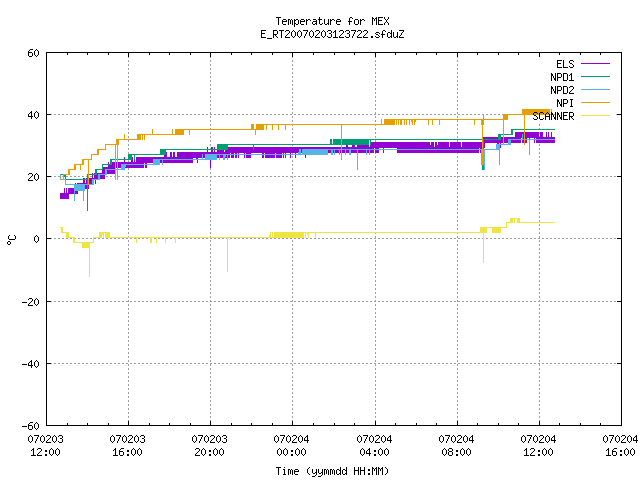Click the °C y-axis unit label
Image resolution: width=640 pixels, height=480 pixels.
(11, 240)
